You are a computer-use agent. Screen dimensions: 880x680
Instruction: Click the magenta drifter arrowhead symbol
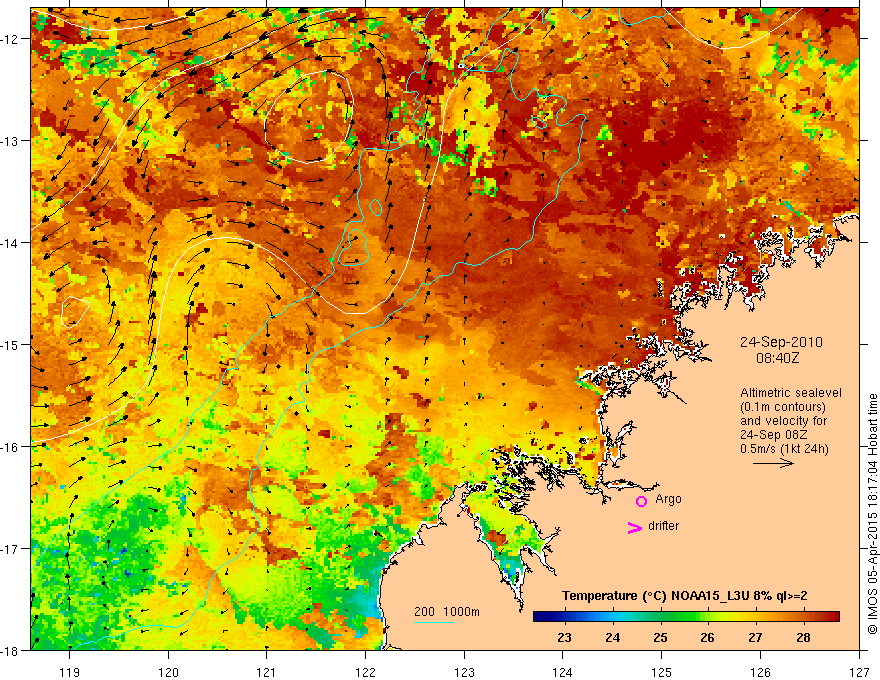coord(635,527)
